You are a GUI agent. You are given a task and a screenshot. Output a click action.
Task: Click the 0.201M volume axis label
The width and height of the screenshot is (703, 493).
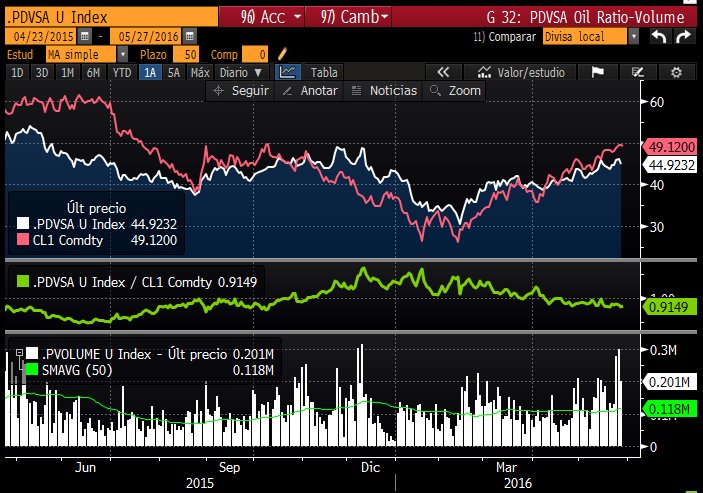point(670,382)
